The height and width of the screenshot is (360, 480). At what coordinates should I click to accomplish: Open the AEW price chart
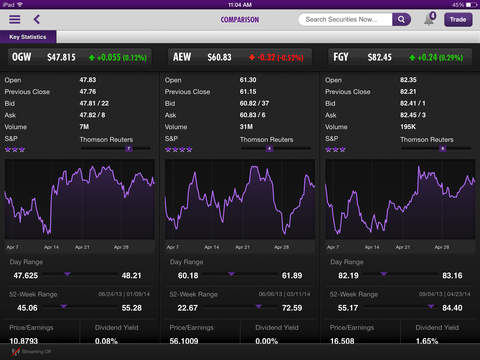click(240, 199)
